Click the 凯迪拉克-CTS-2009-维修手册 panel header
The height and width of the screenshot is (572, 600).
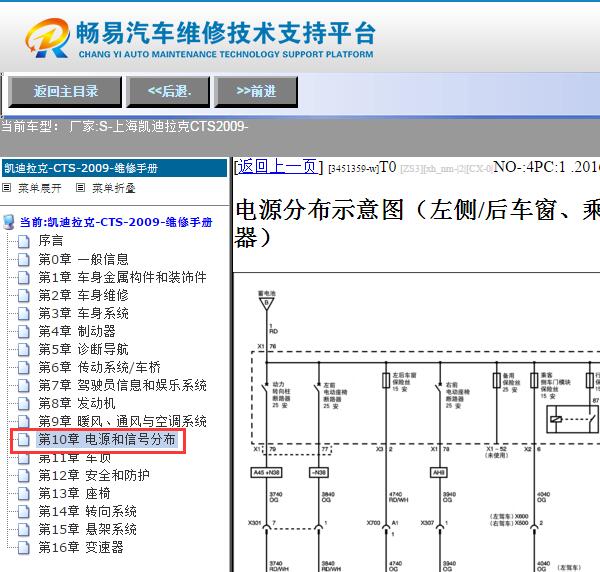tap(114, 168)
